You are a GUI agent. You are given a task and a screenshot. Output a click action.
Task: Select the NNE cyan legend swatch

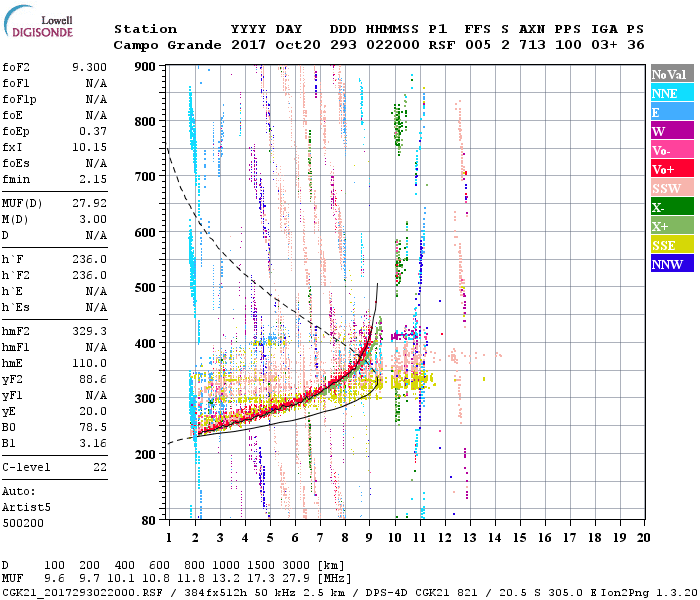click(672, 93)
